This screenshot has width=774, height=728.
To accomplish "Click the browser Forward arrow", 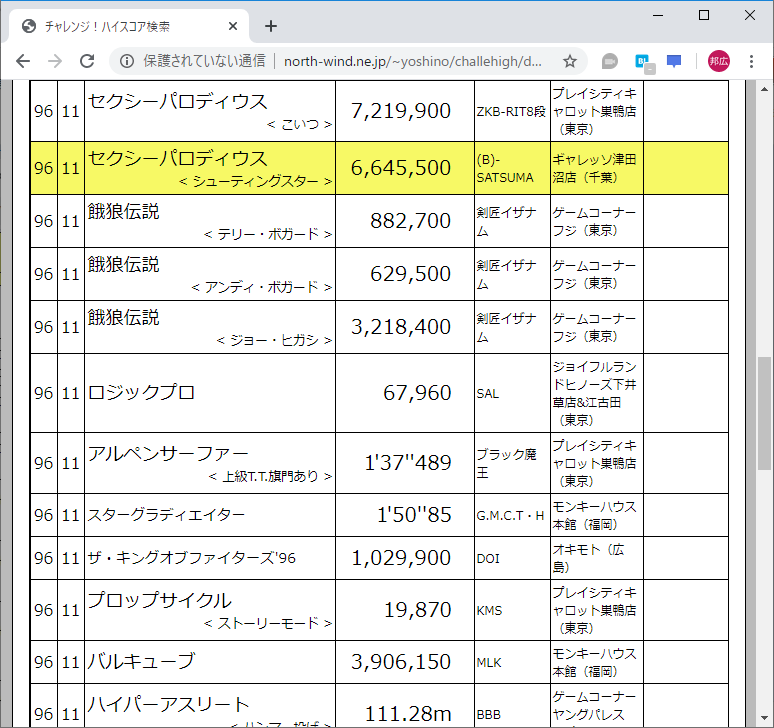I will coord(55,61).
